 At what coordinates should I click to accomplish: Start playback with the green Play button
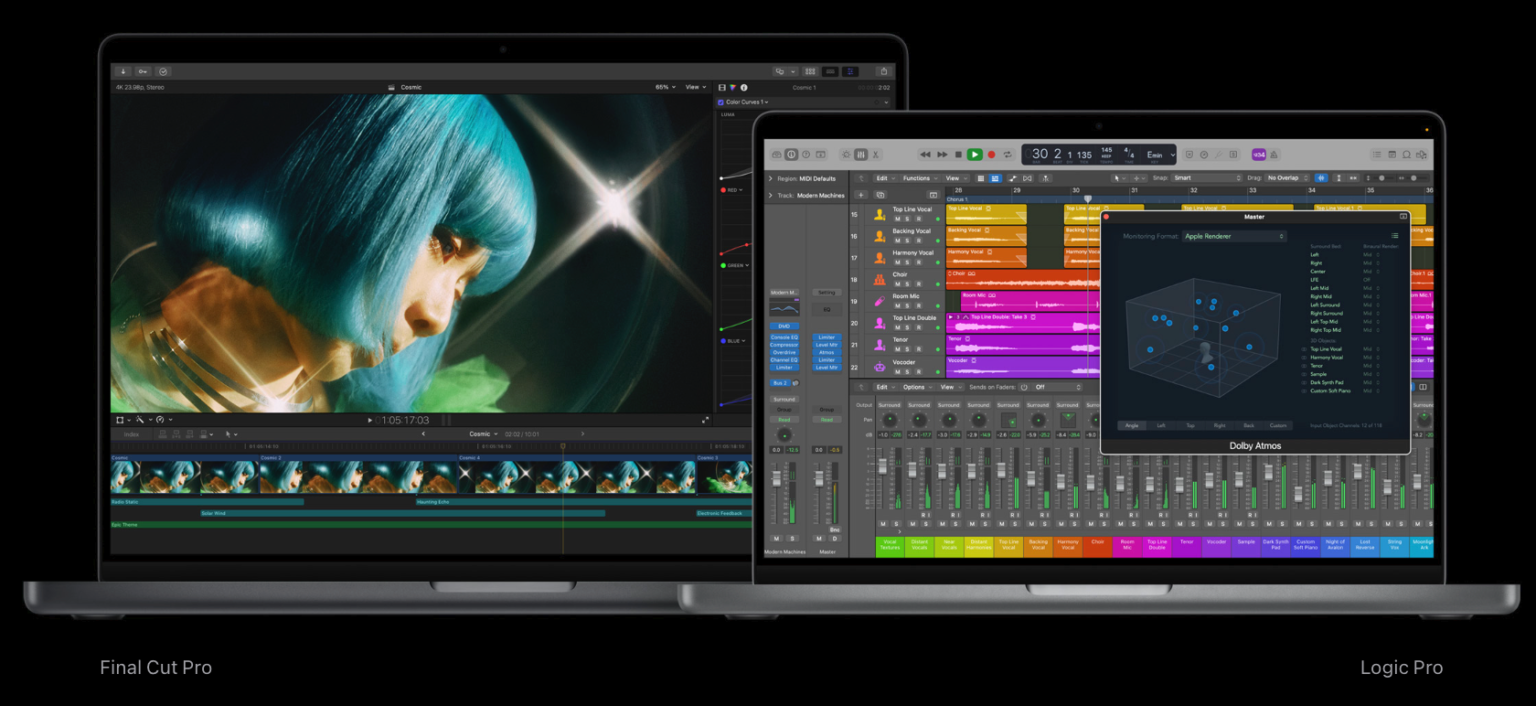tap(975, 154)
